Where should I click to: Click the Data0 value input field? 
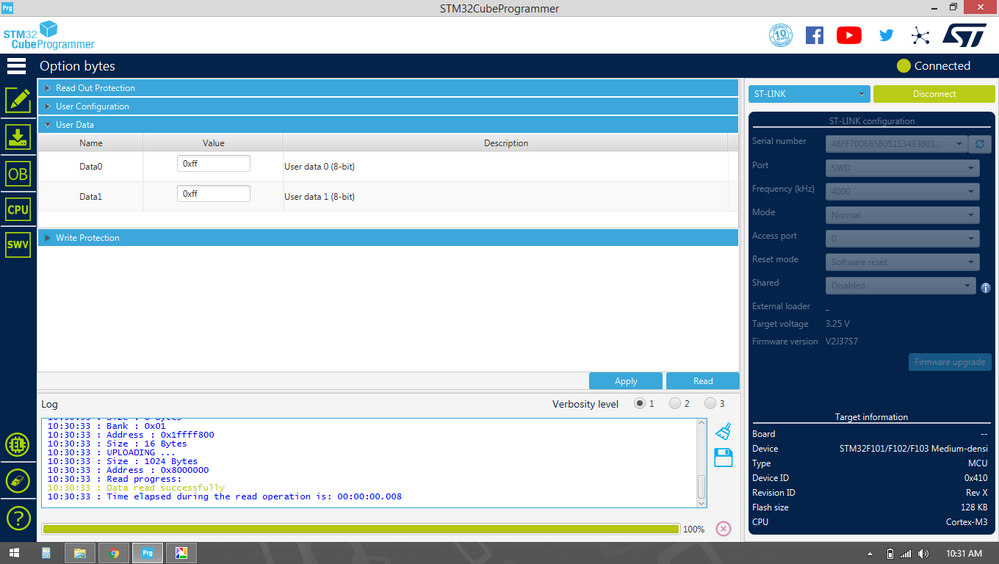213,164
